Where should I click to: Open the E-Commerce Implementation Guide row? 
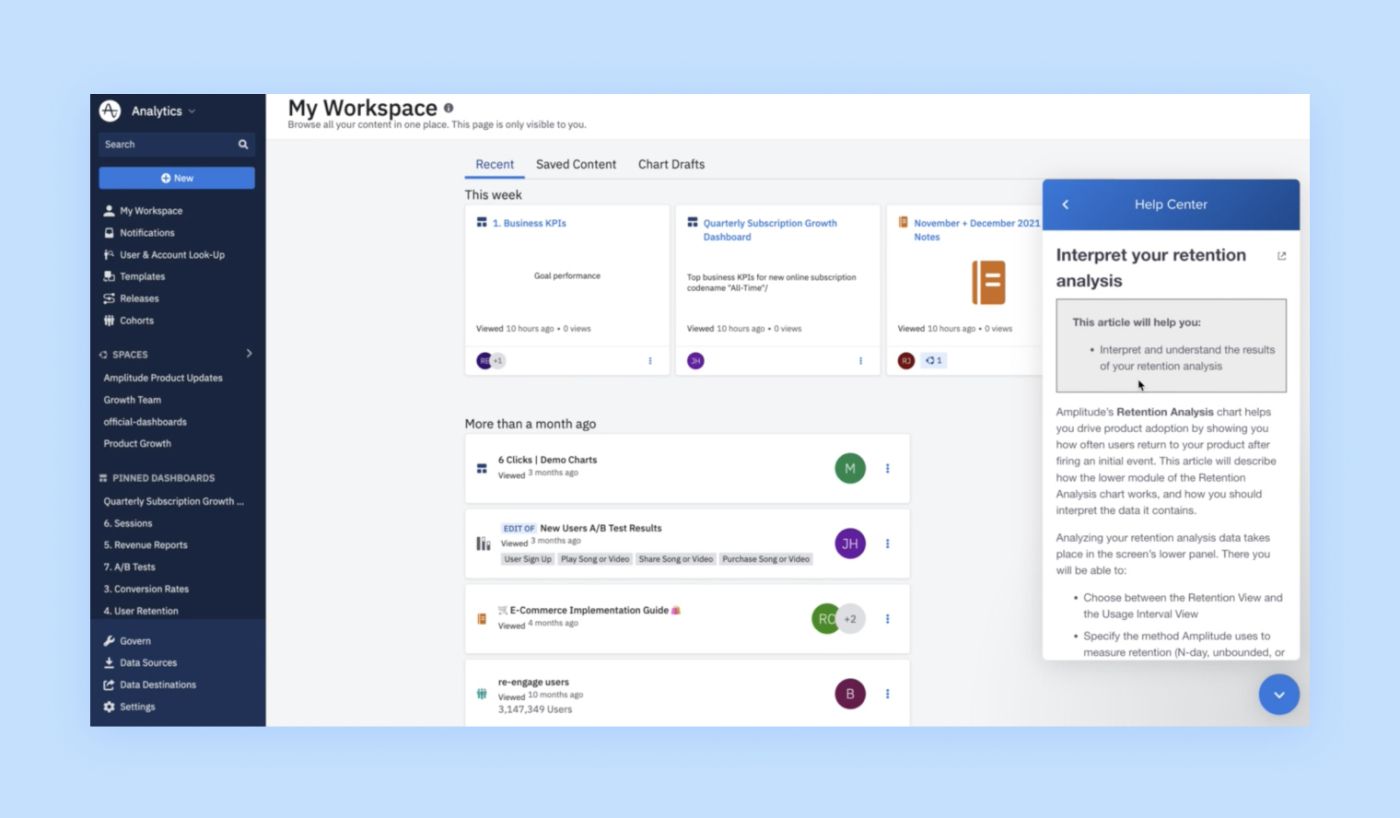(687, 619)
